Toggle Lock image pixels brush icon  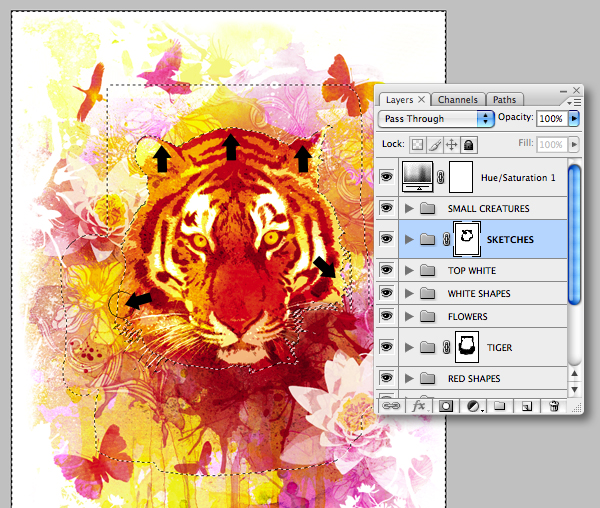[435, 145]
